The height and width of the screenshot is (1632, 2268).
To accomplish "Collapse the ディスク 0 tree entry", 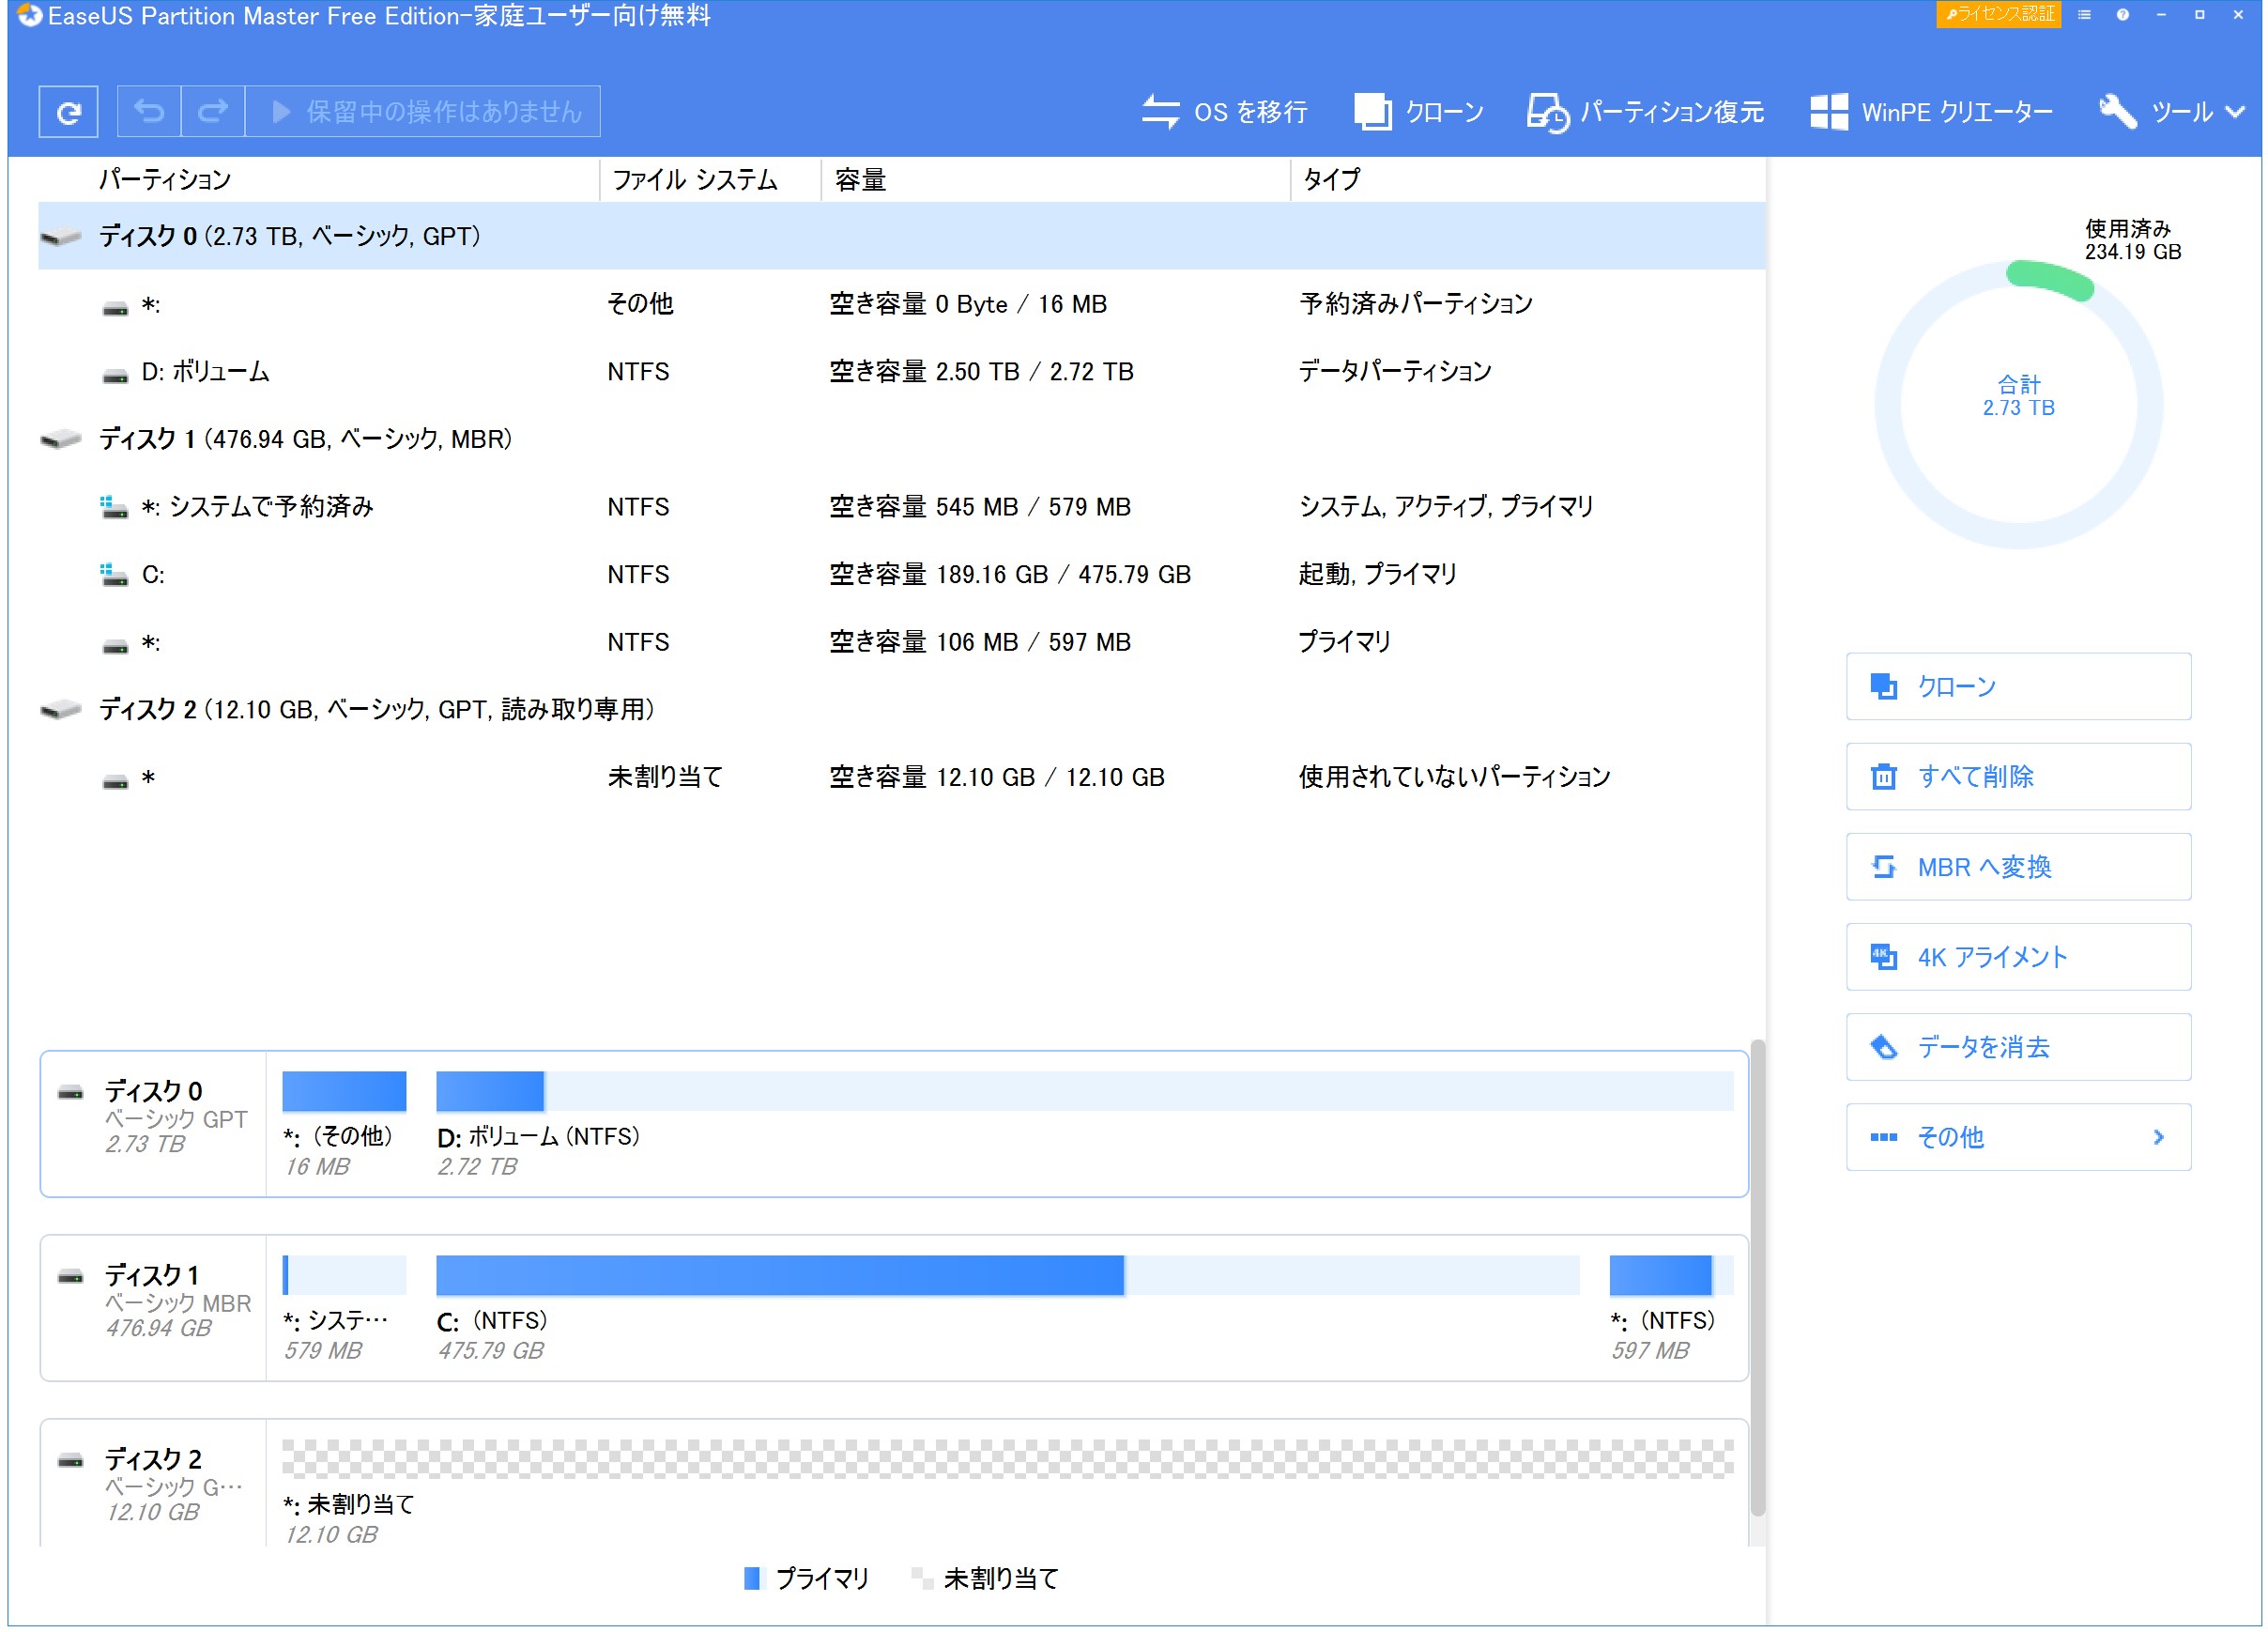I will [x=60, y=237].
